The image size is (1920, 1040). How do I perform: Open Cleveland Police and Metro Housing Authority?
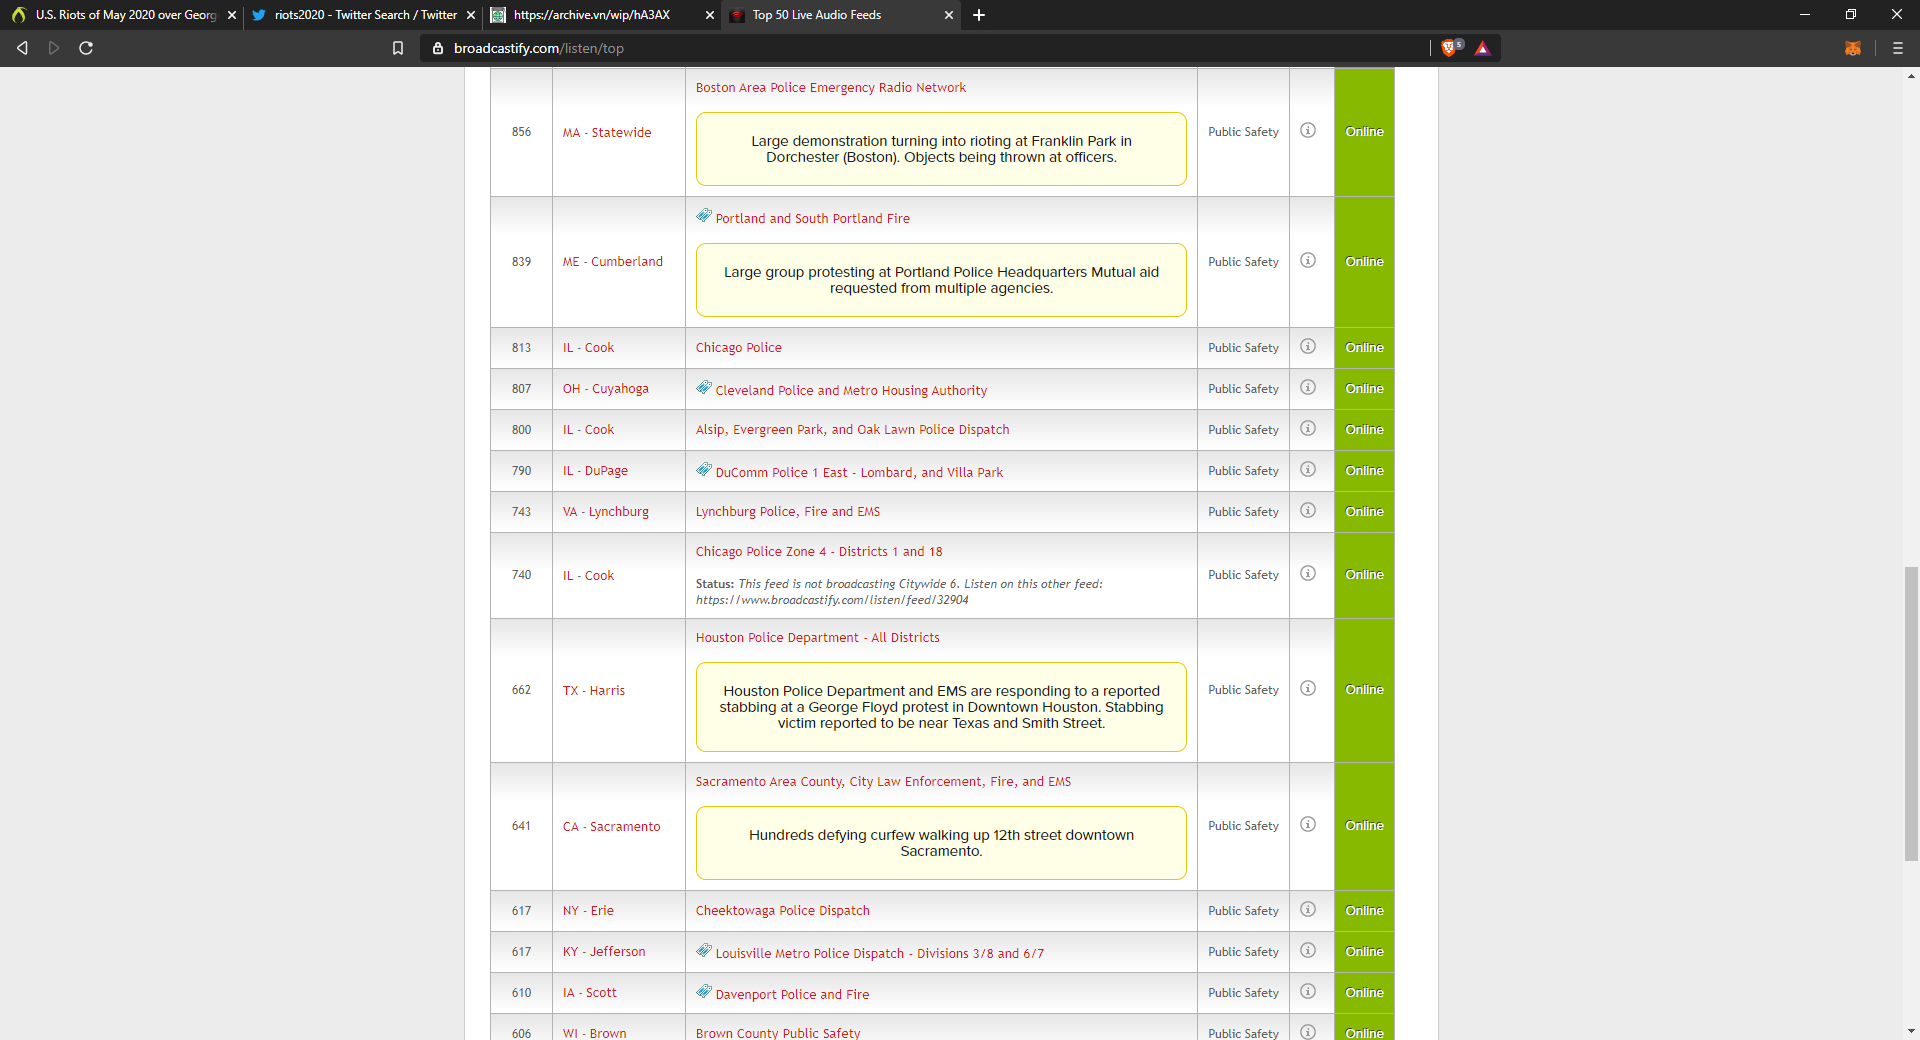click(x=851, y=391)
